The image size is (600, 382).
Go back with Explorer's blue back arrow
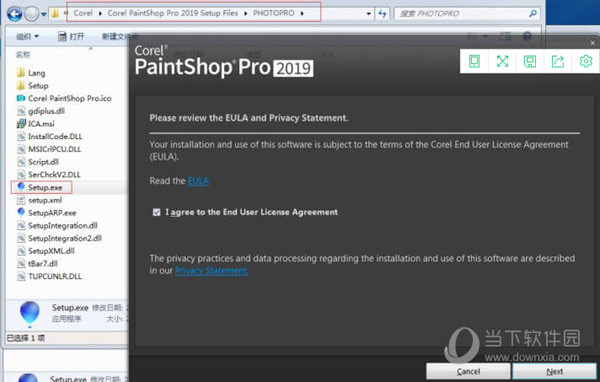pyautogui.click(x=15, y=14)
